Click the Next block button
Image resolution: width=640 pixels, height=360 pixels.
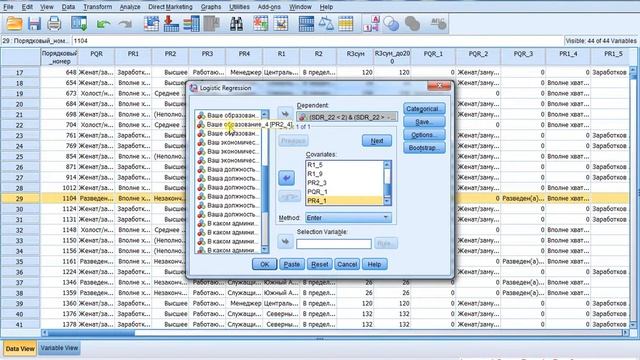[x=377, y=140]
